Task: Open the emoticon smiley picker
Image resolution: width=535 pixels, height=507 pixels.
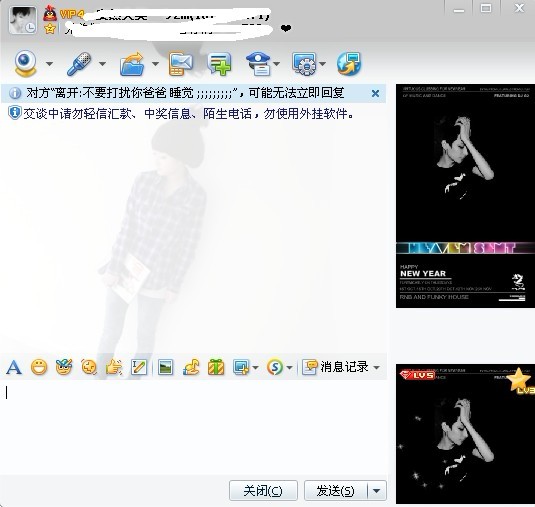Action: [39, 367]
